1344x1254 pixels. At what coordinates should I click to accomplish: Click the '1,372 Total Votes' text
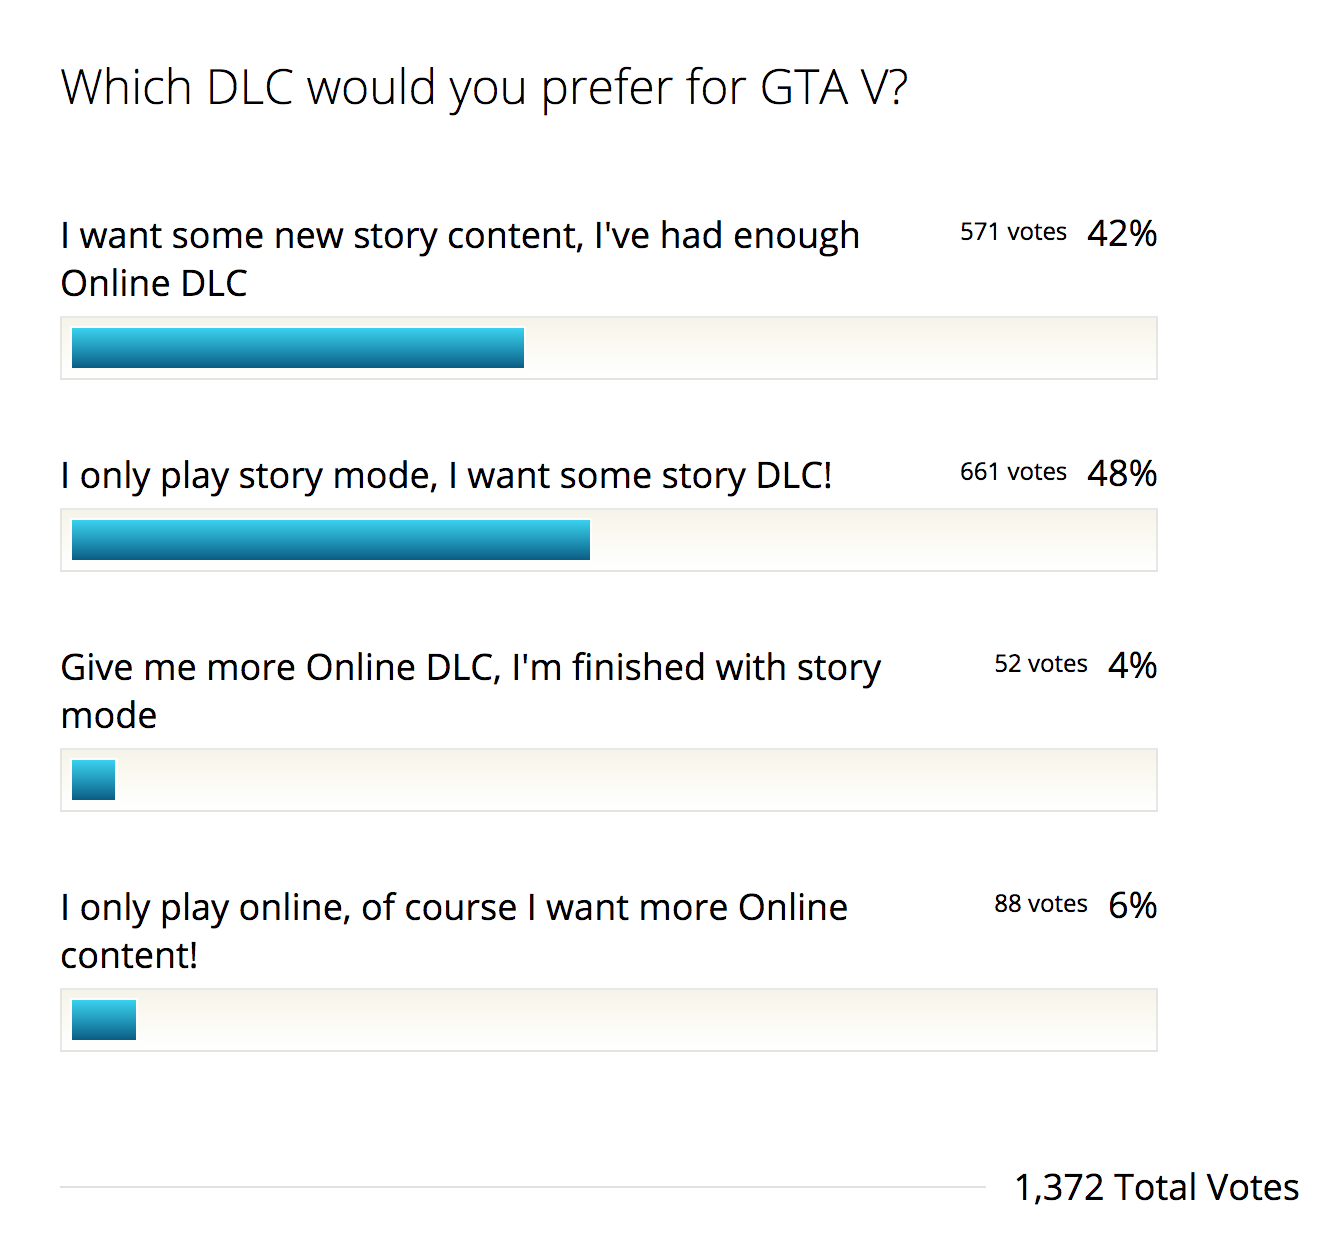coord(1156,1187)
